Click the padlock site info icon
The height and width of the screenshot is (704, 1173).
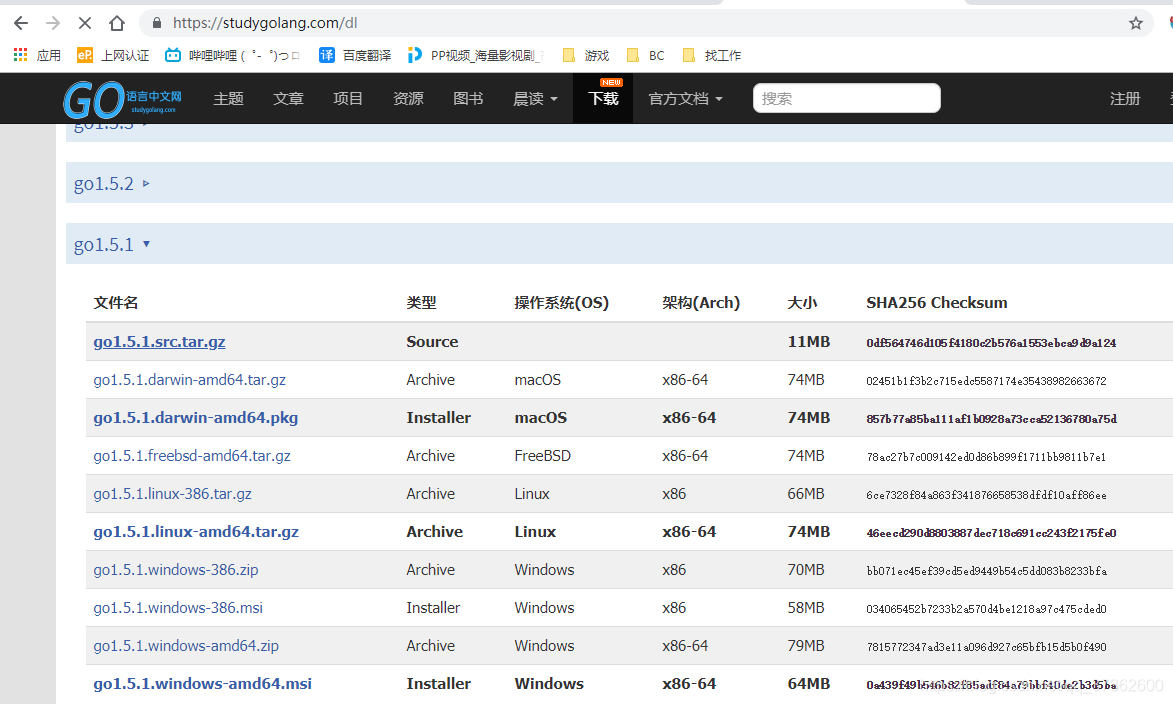click(x=156, y=23)
